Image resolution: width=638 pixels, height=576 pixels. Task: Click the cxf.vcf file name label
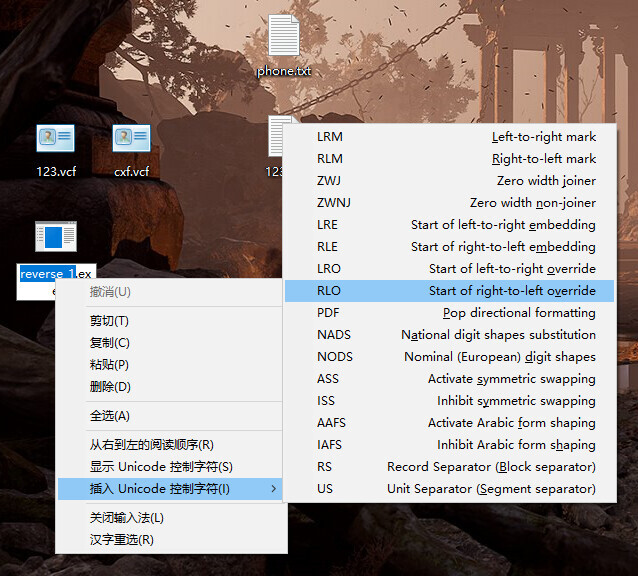[x=131, y=171]
